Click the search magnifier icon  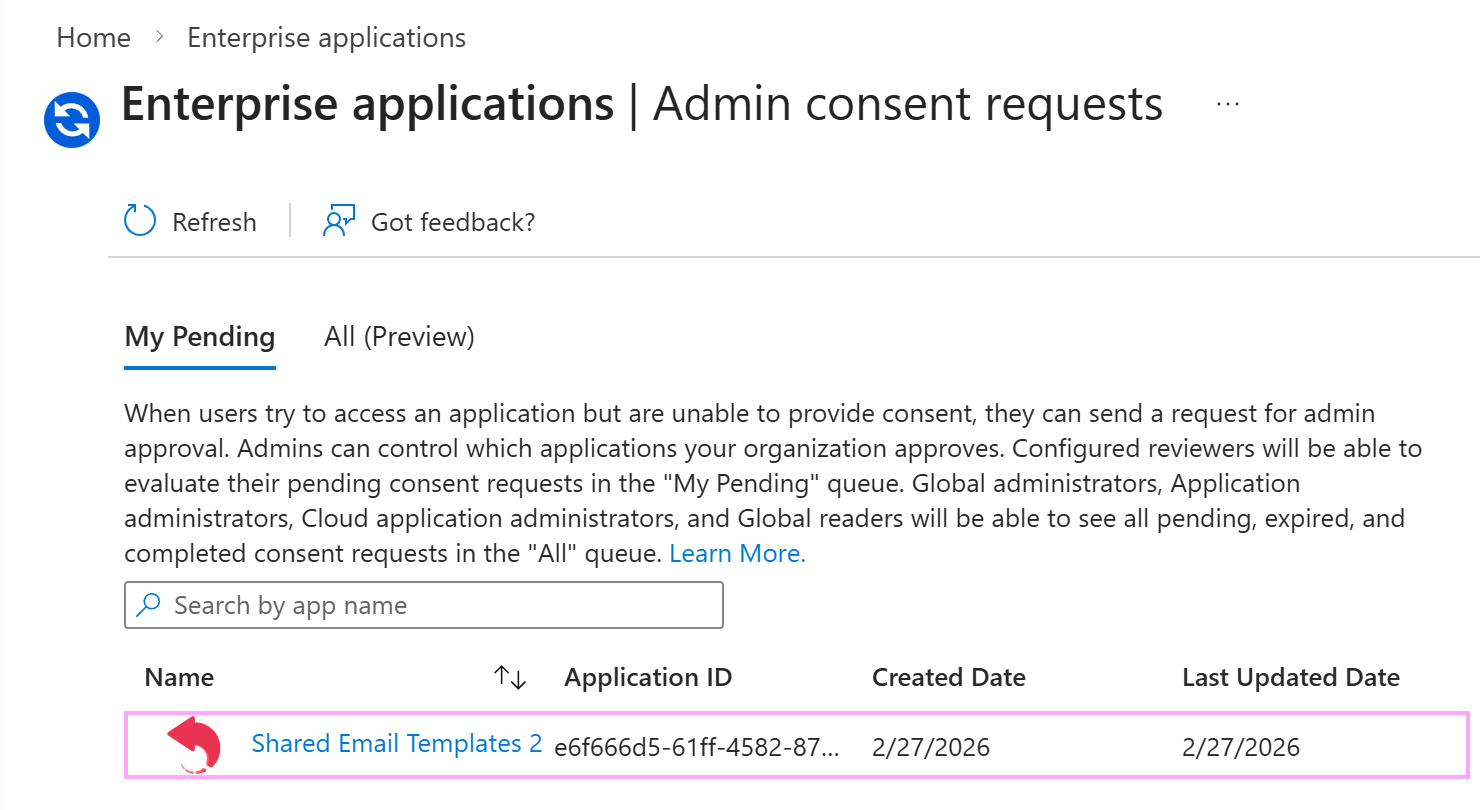tap(149, 605)
